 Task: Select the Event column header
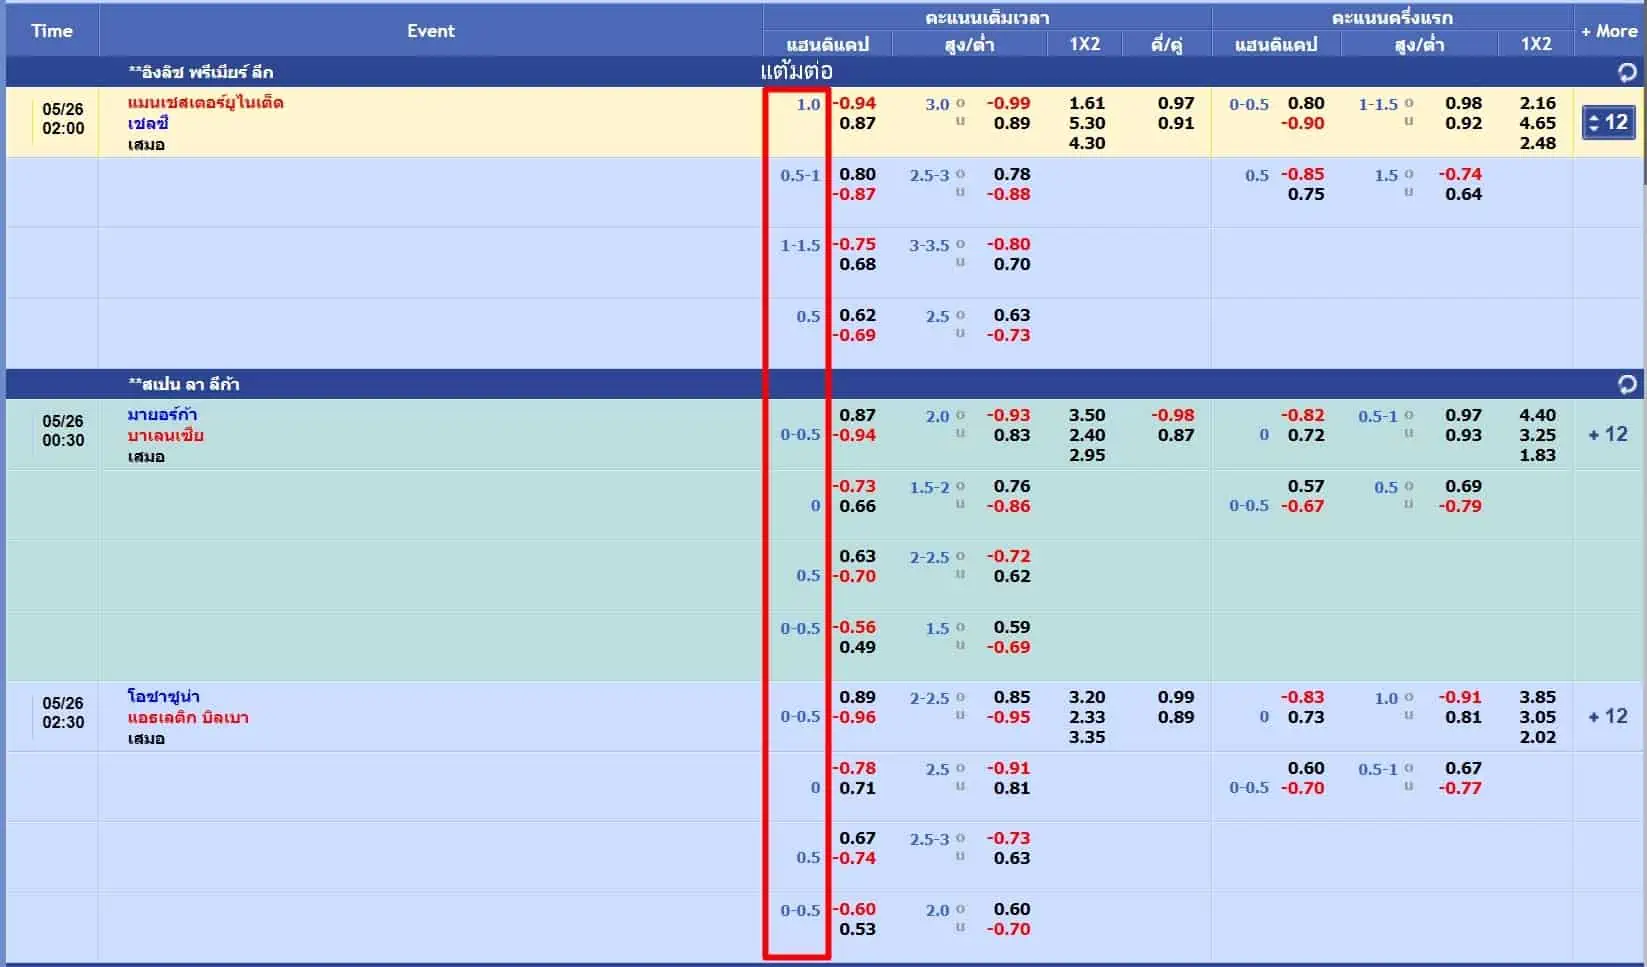pos(430,31)
